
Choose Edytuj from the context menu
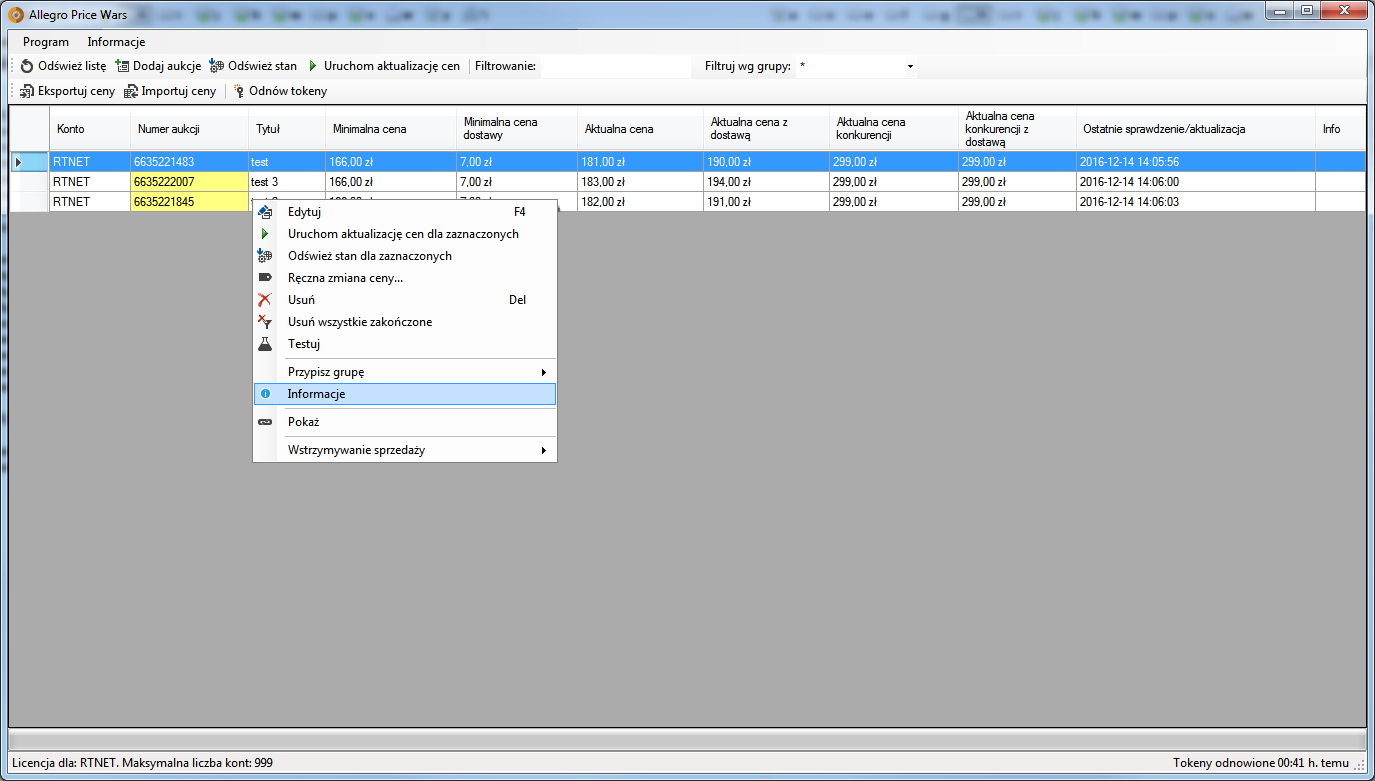coord(405,212)
